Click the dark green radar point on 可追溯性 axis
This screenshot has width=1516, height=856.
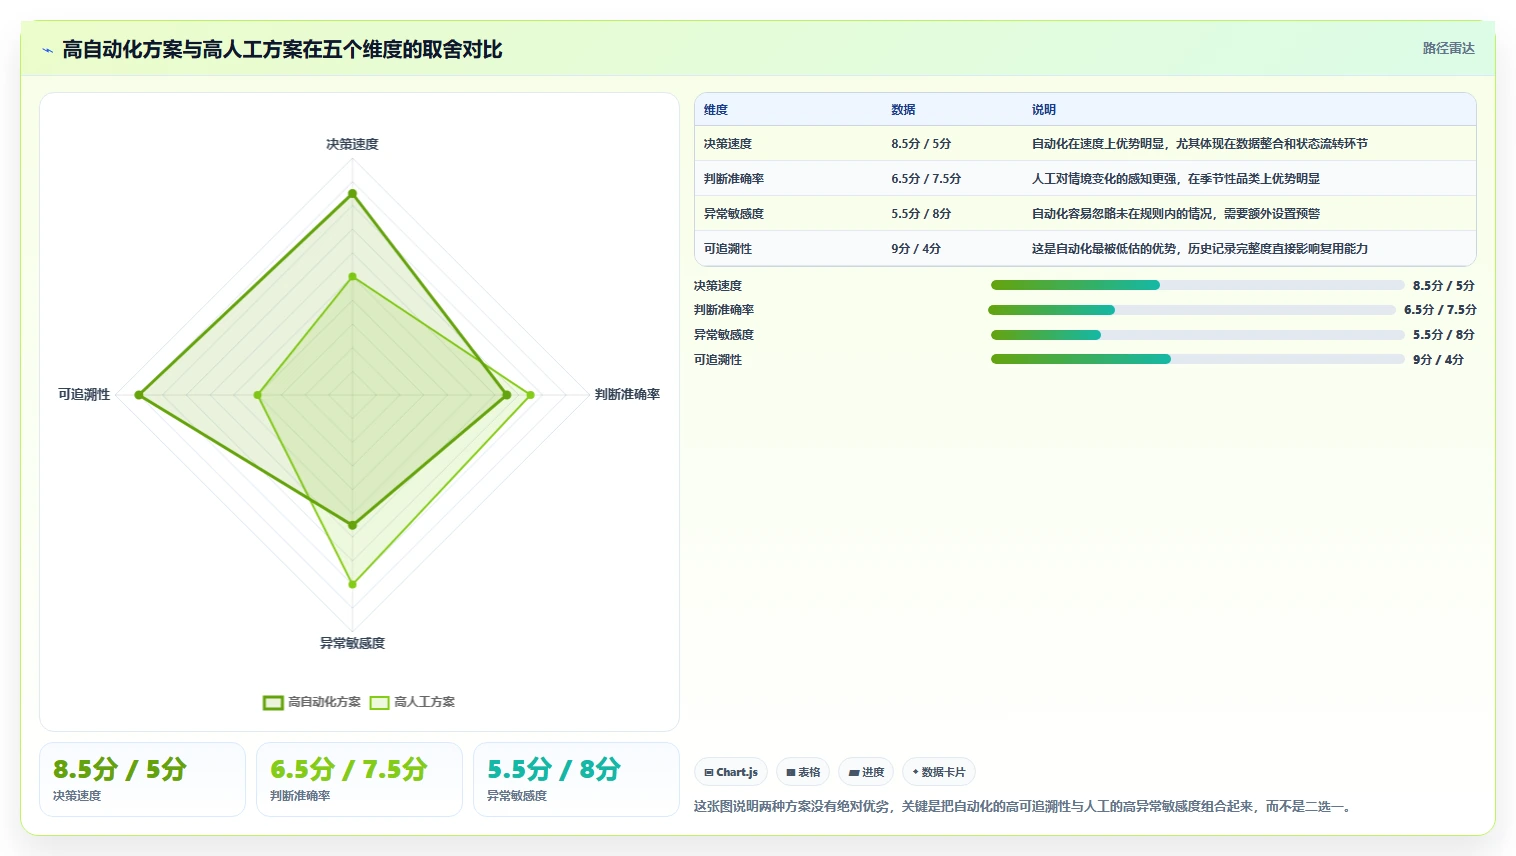140,395
